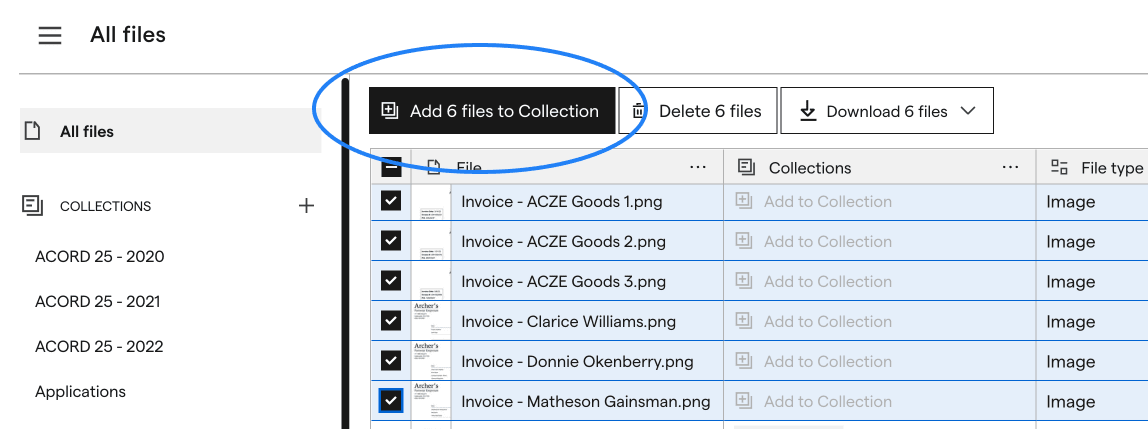Image resolution: width=1148 pixels, height=429 pixels.
Task: Click the add-to-collection icon for Clarice Williams row
Action: [x=744, y=321]
